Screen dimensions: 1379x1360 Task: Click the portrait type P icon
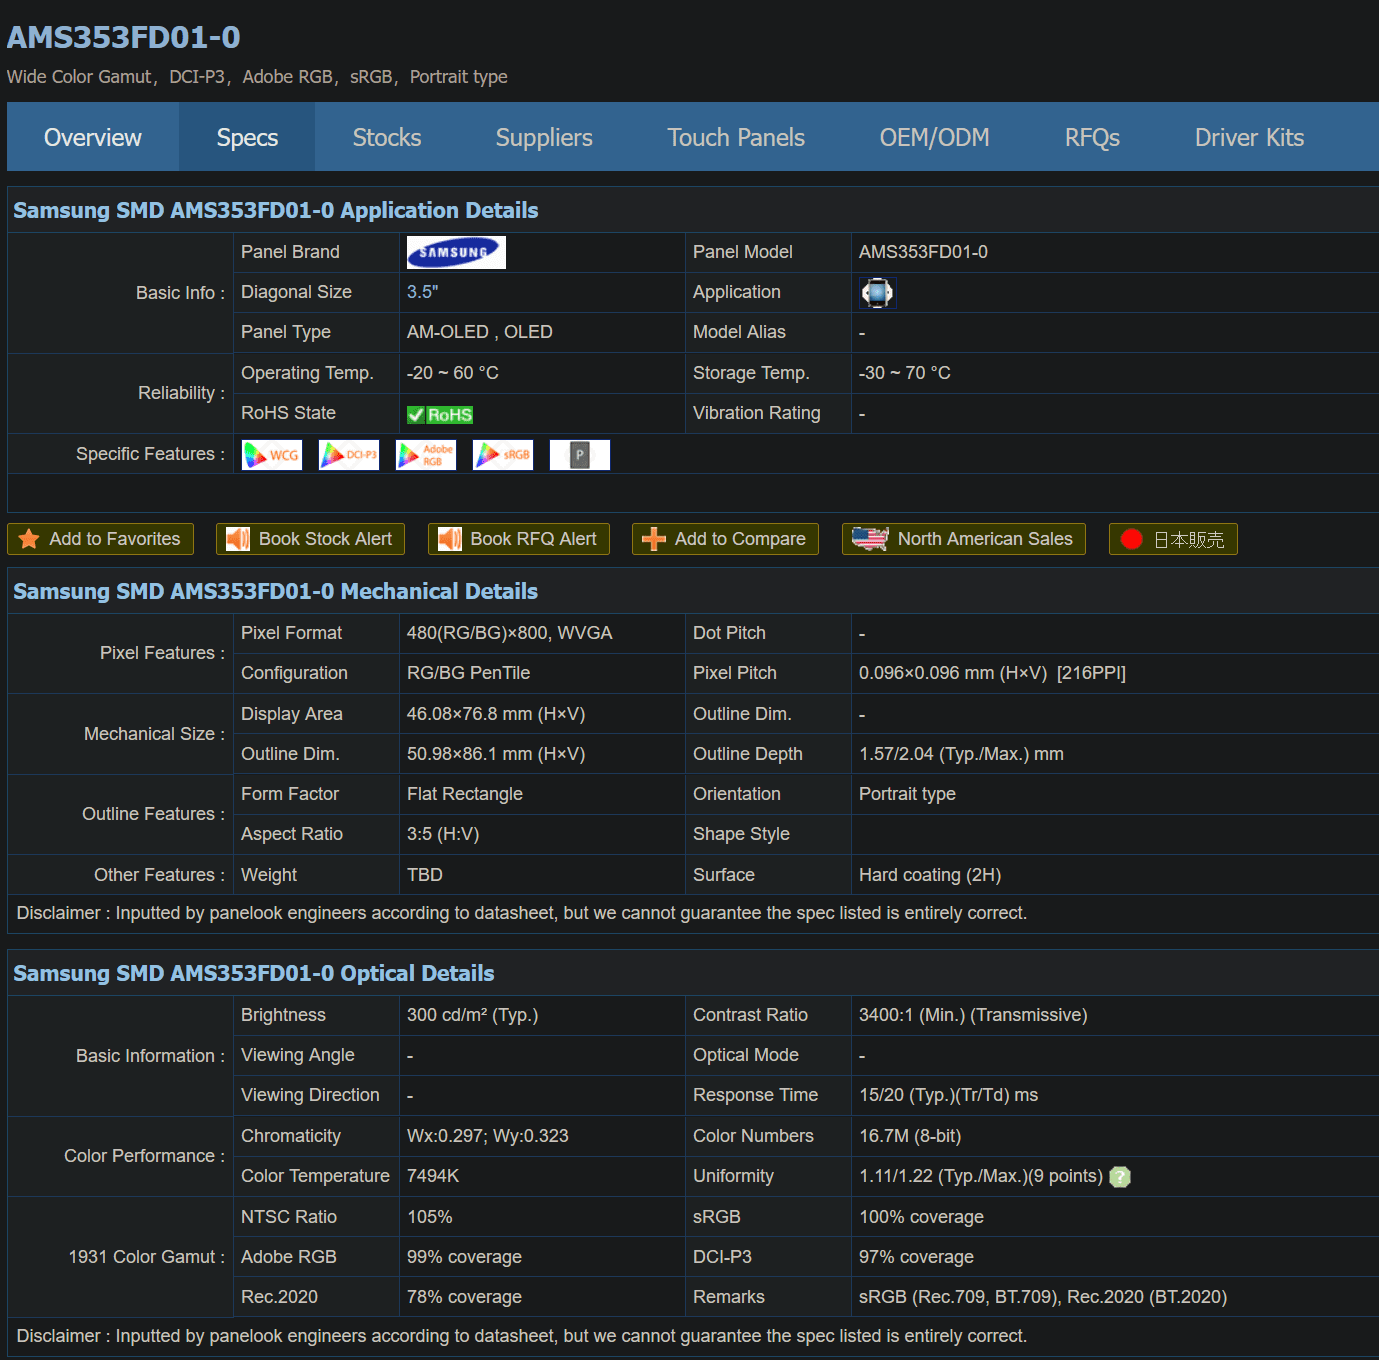click(x=580, y=455)
